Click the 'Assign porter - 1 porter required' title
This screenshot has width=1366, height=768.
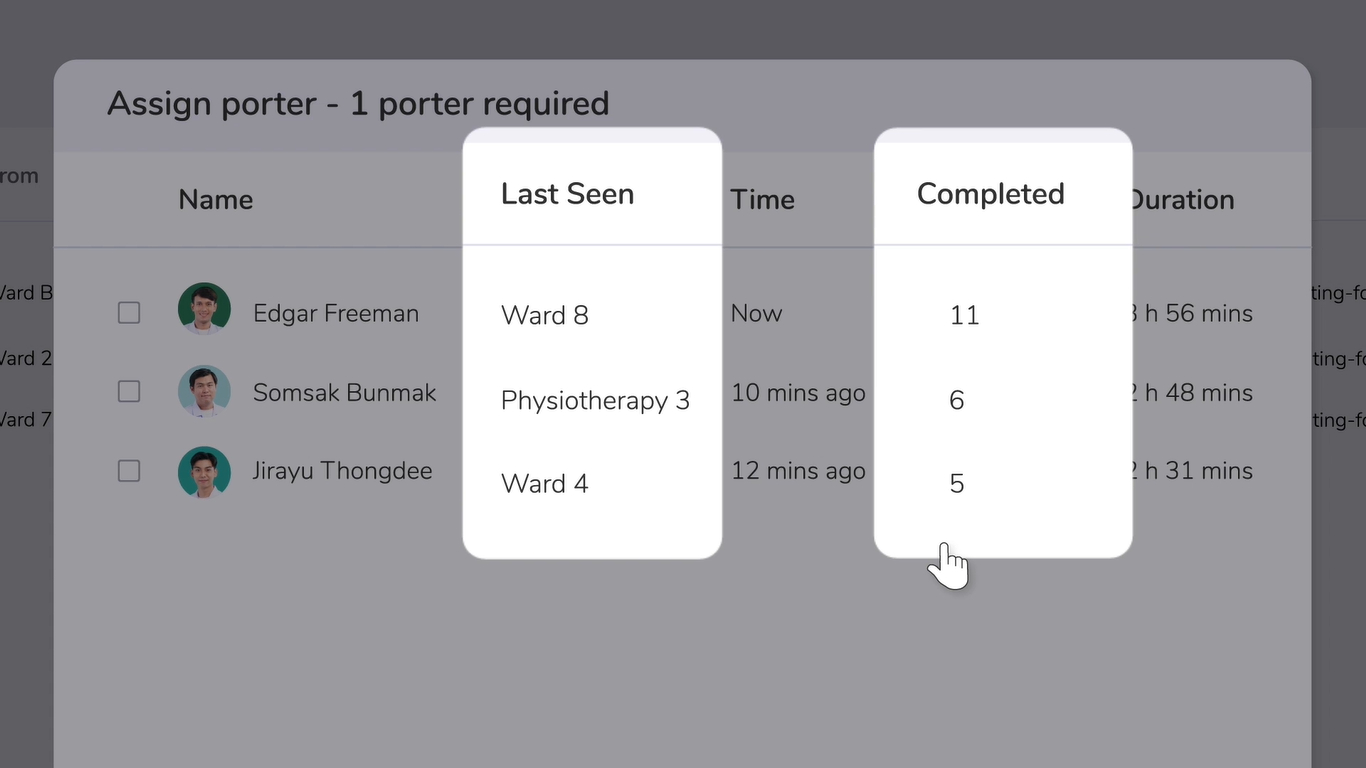click(x=358, y=104)
